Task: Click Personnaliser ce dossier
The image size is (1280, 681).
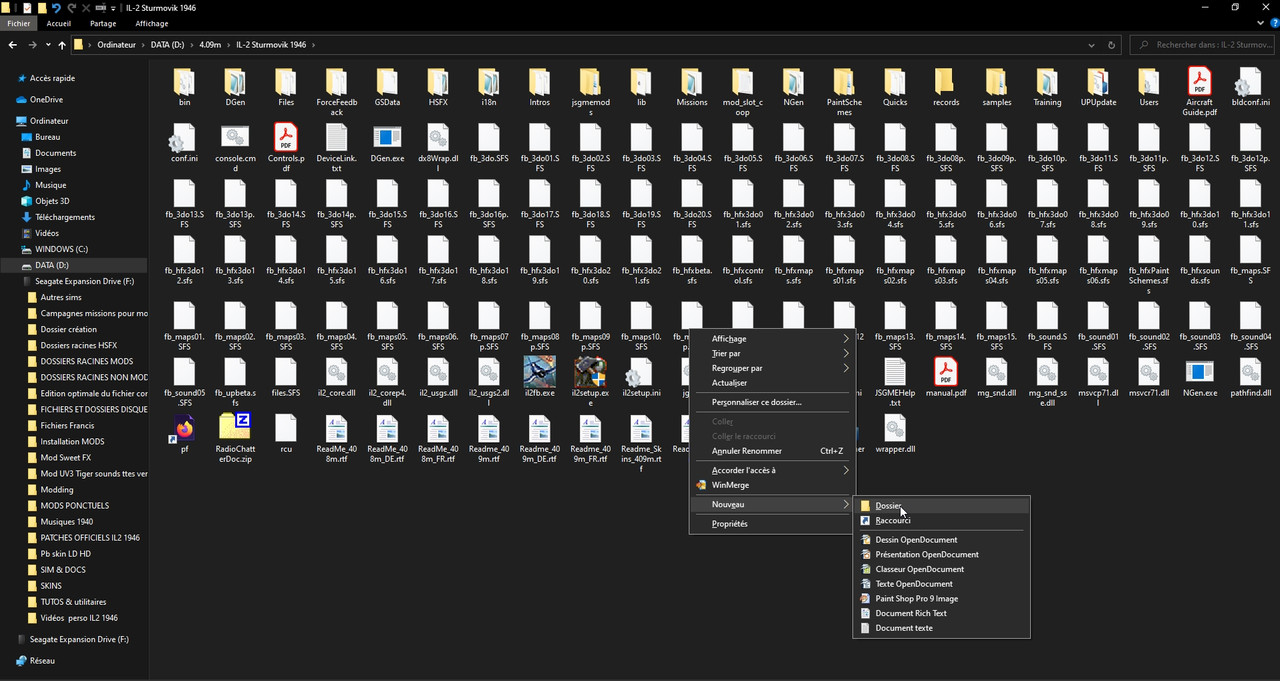Action: (x=772, y=402)
